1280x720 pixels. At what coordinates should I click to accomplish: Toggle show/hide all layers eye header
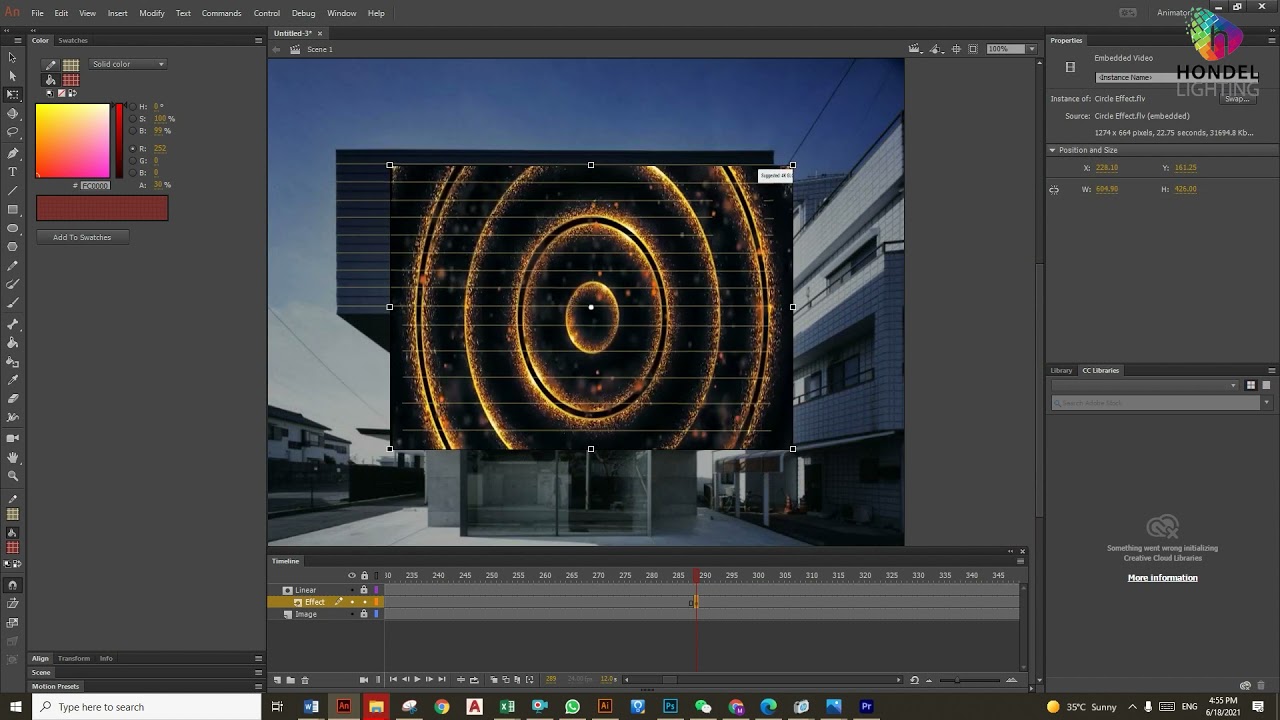pos(351,575)
